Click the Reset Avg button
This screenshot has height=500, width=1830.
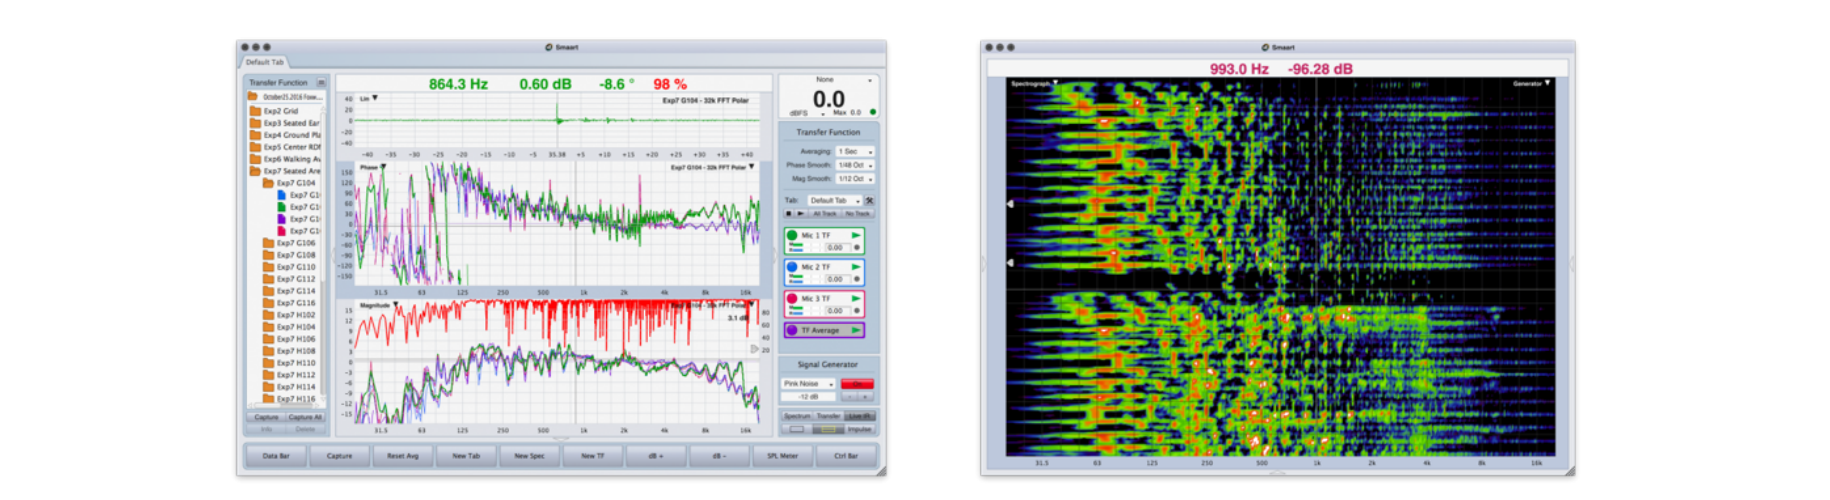[403, 456]
